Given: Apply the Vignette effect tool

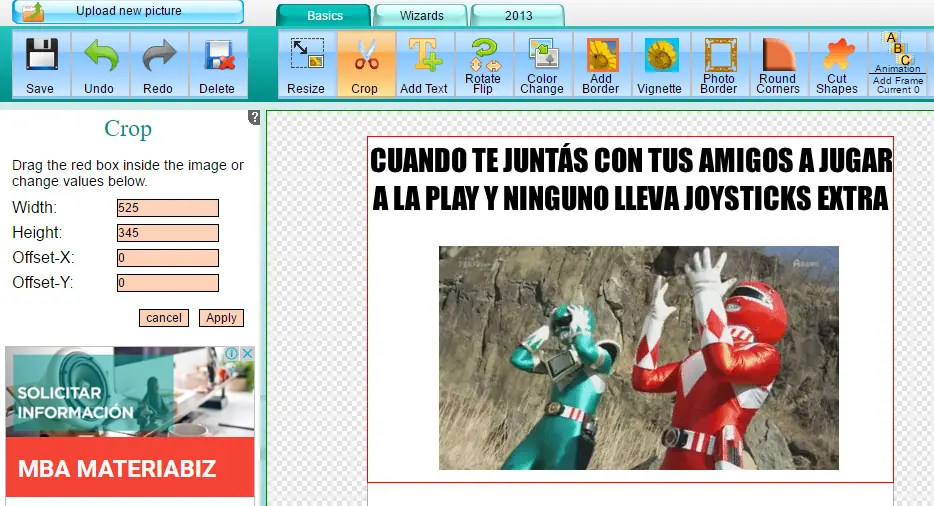Looking at the screenshot, I should (x=661, y=64).
